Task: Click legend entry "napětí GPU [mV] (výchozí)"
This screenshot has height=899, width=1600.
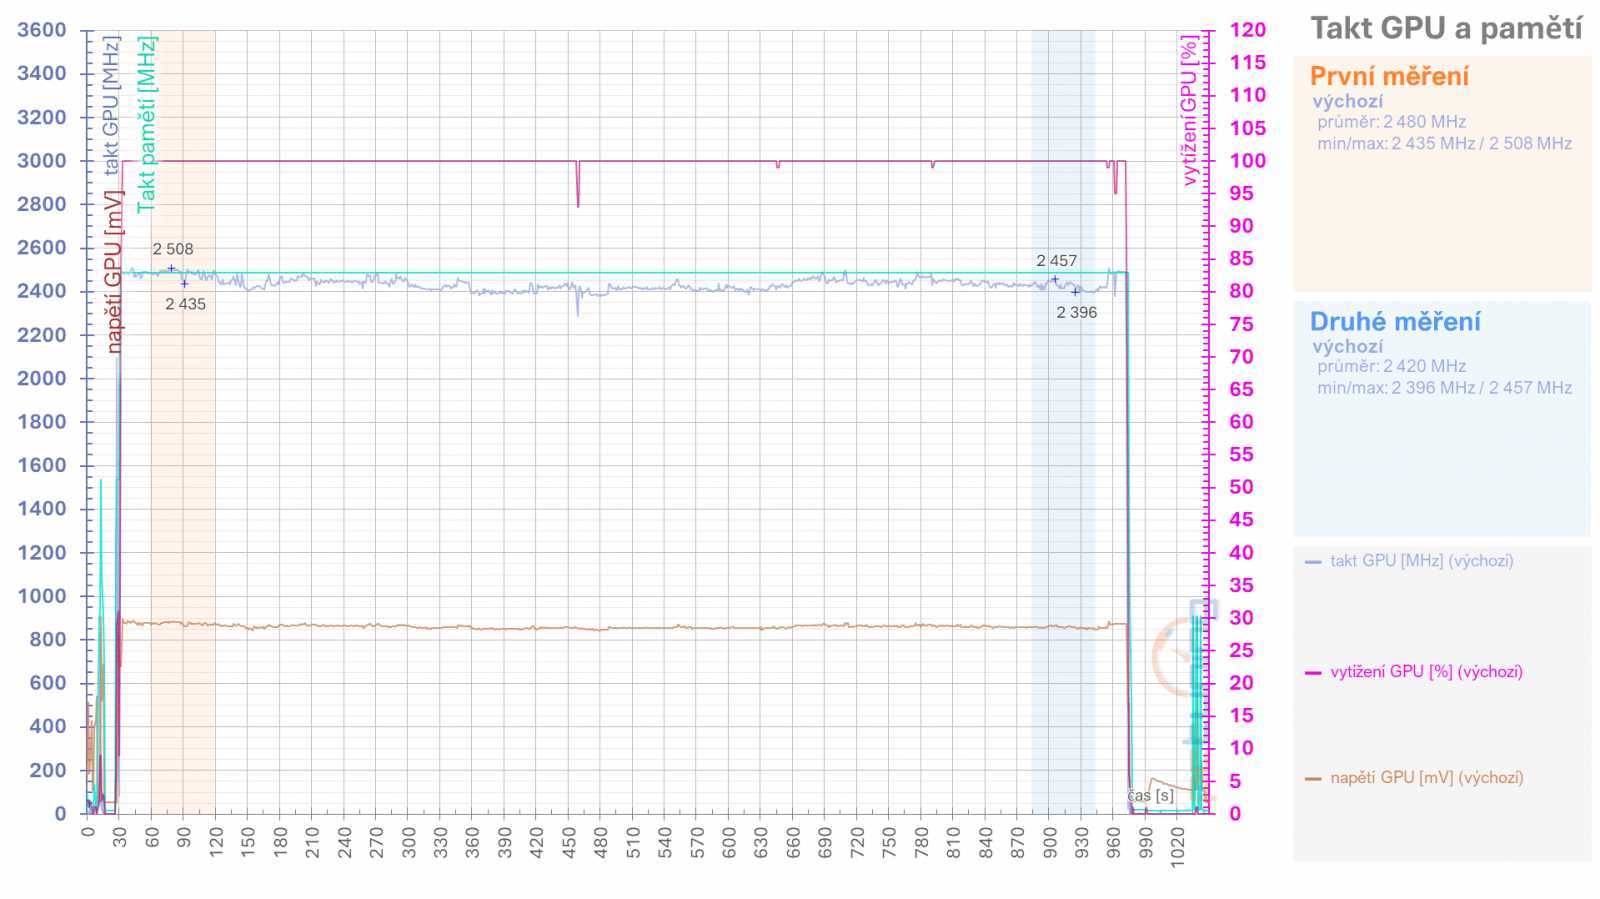Action: tap(1426, 778)
